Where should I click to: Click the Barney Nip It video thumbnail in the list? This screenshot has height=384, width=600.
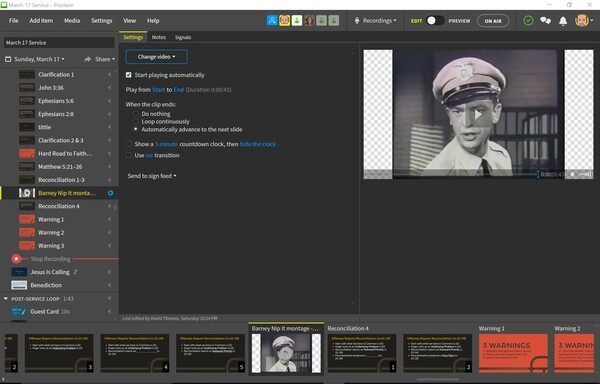(27, 193)
